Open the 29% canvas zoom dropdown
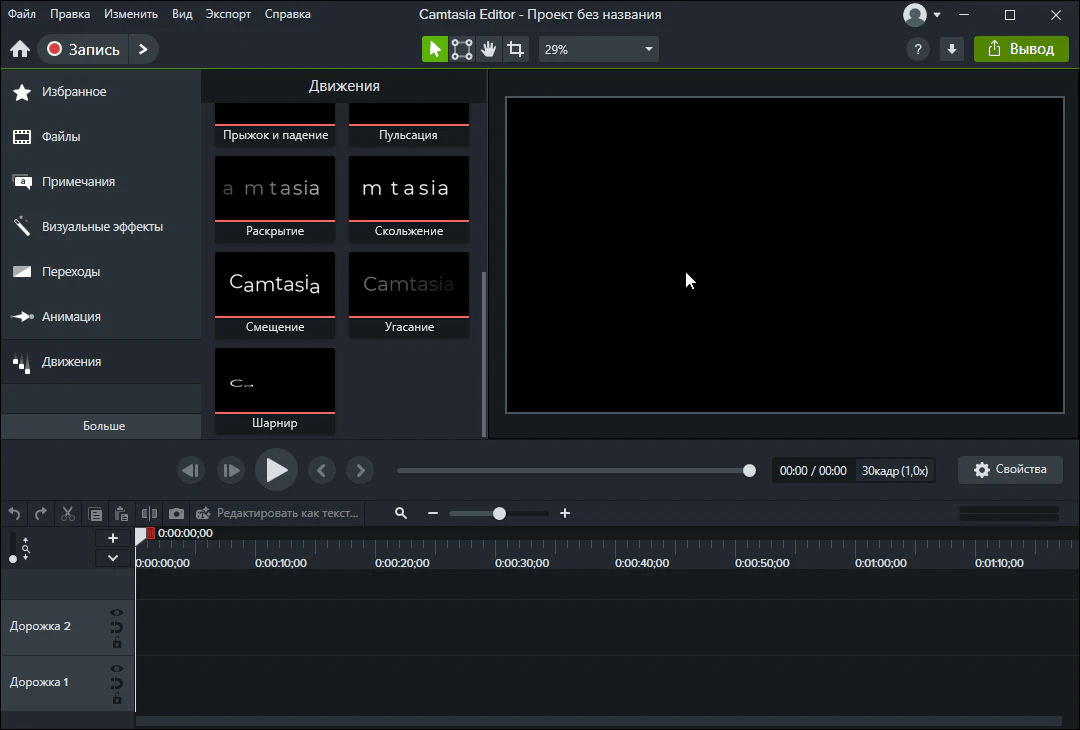 click(x=598, y=49)
